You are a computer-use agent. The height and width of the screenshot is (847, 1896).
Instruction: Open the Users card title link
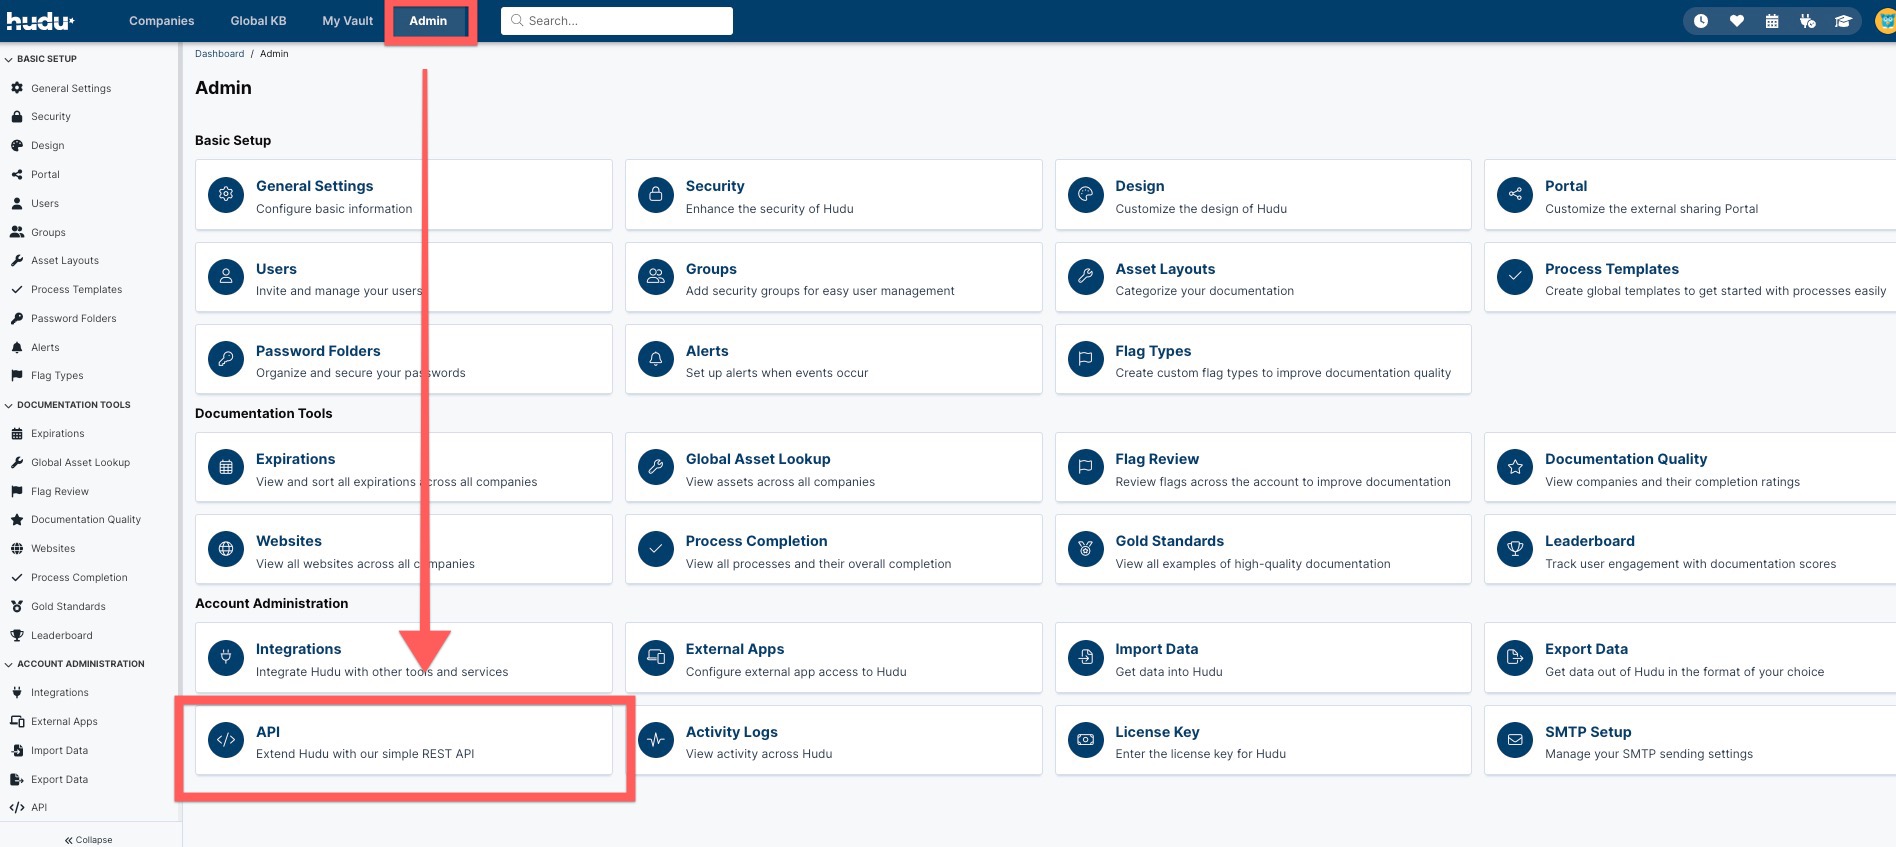(276, 269)
